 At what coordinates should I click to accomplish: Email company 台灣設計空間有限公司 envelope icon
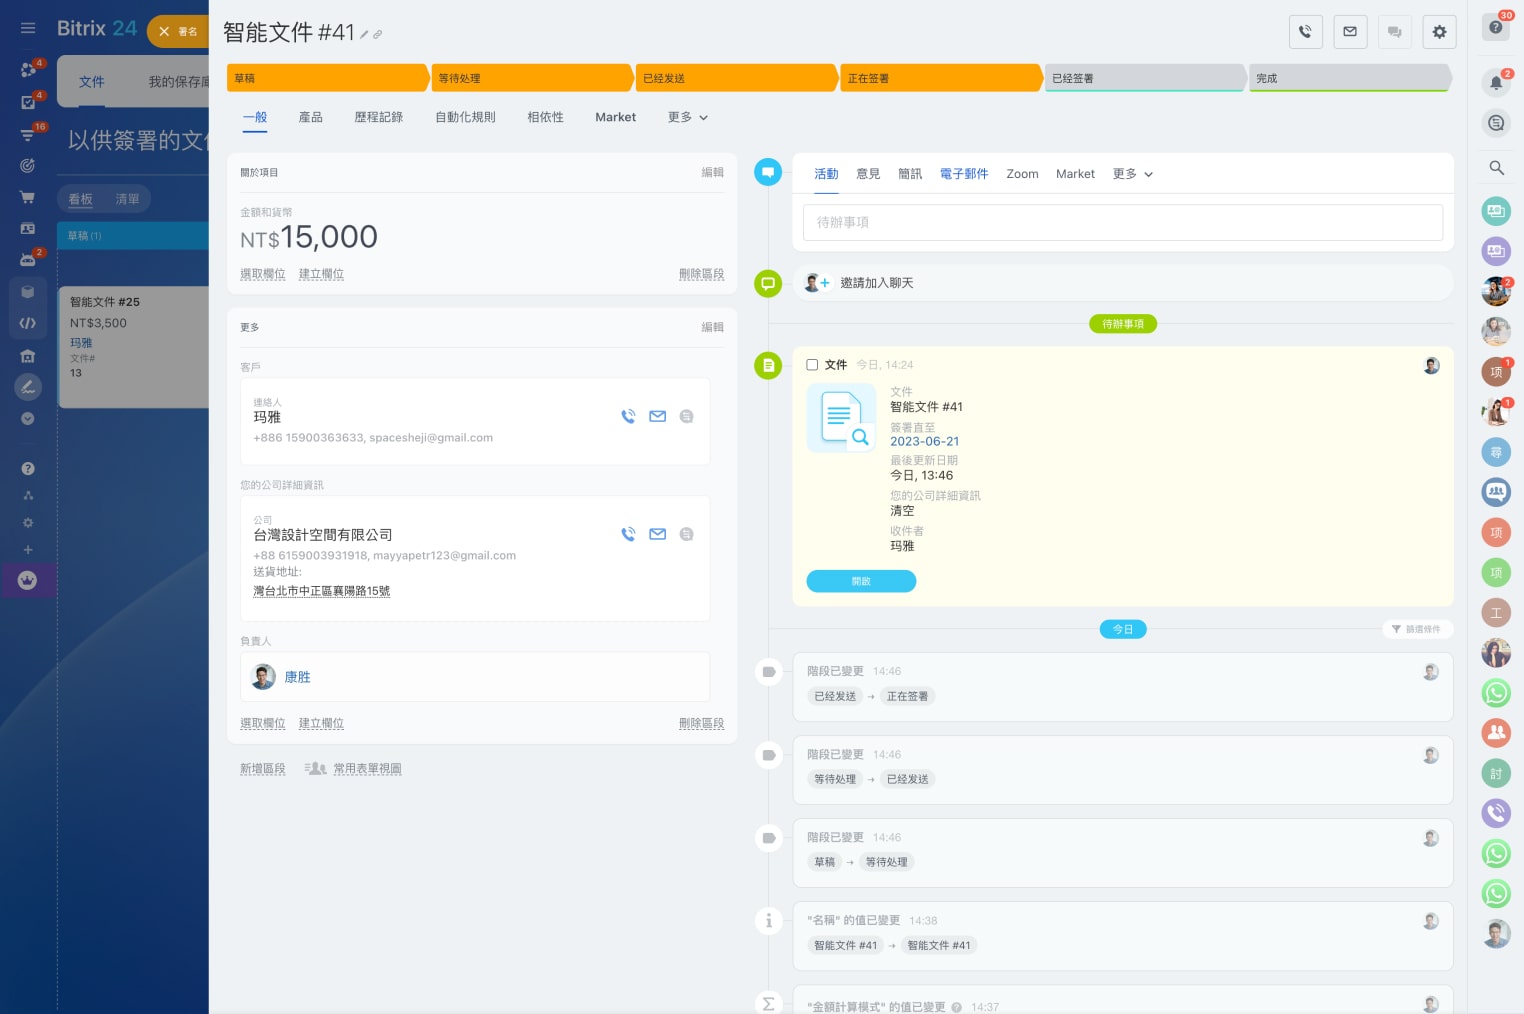pos(657,534)
